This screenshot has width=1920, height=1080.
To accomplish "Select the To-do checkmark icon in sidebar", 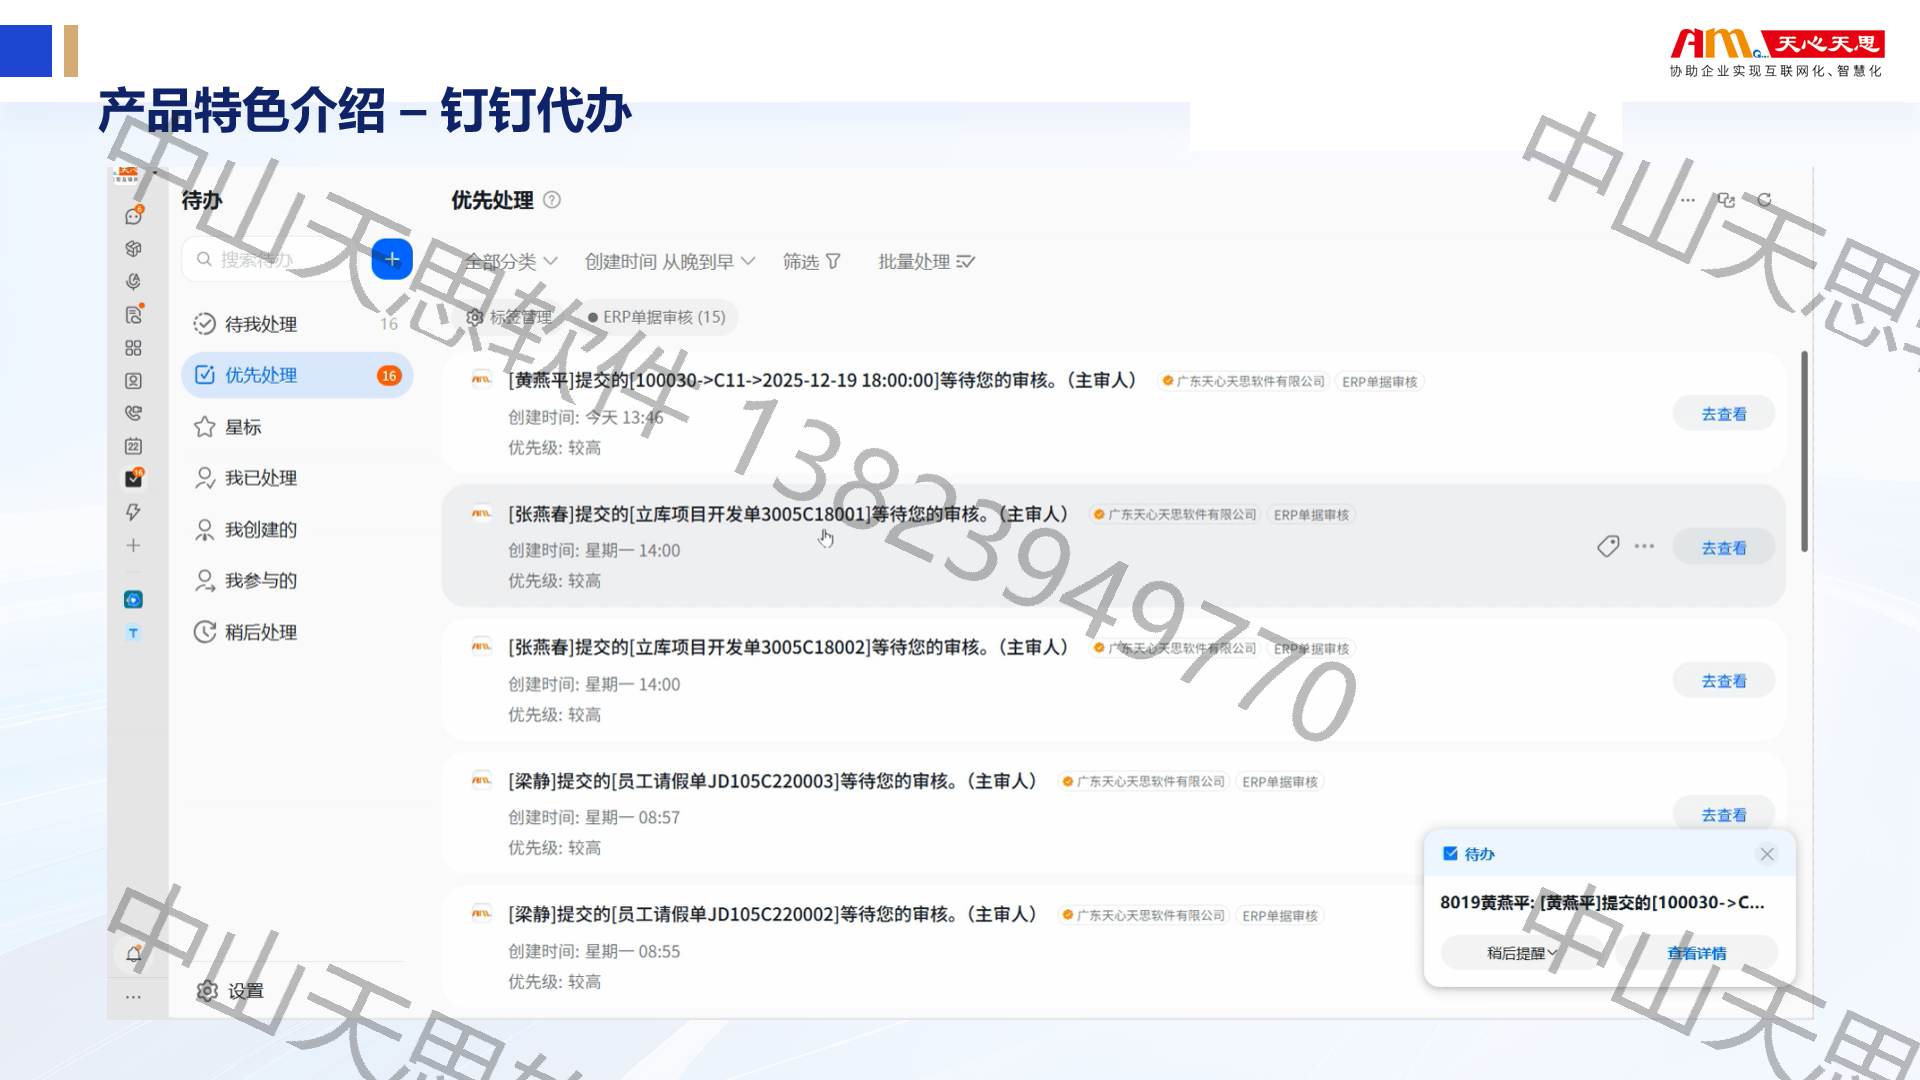I will click(133, 479).
